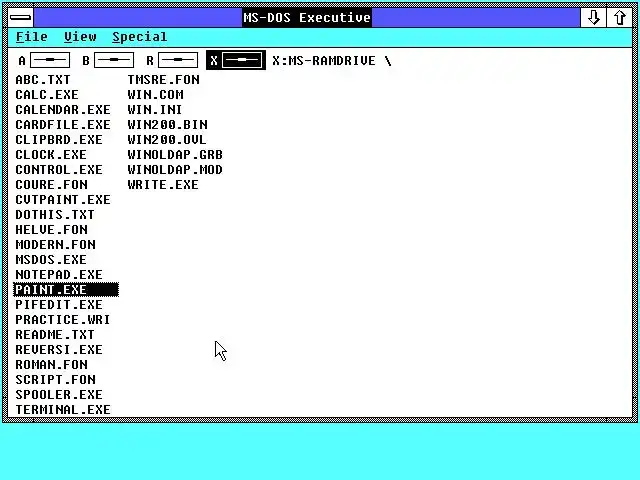Open the Special menu
Viewport: 640px width, 480px height.
140,37
